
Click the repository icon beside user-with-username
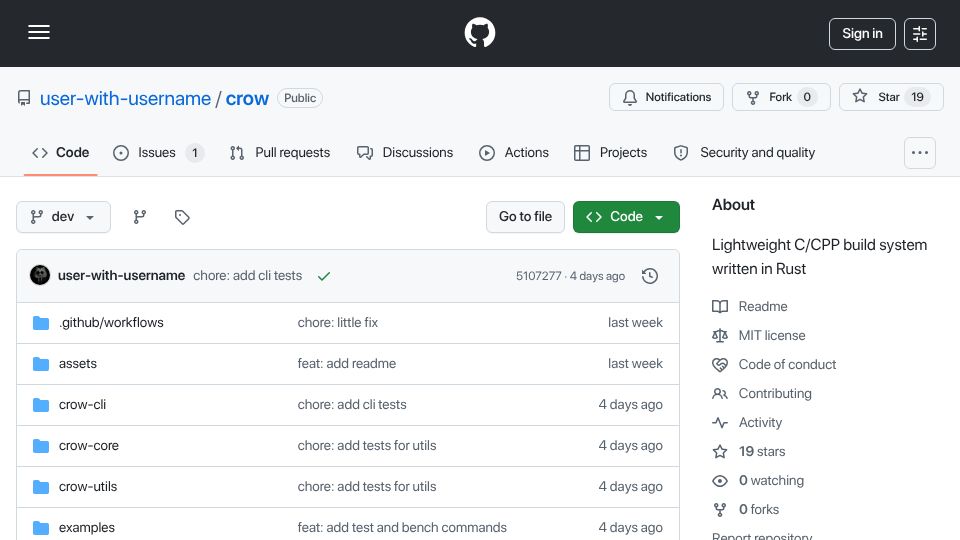[x=24, y=98]
